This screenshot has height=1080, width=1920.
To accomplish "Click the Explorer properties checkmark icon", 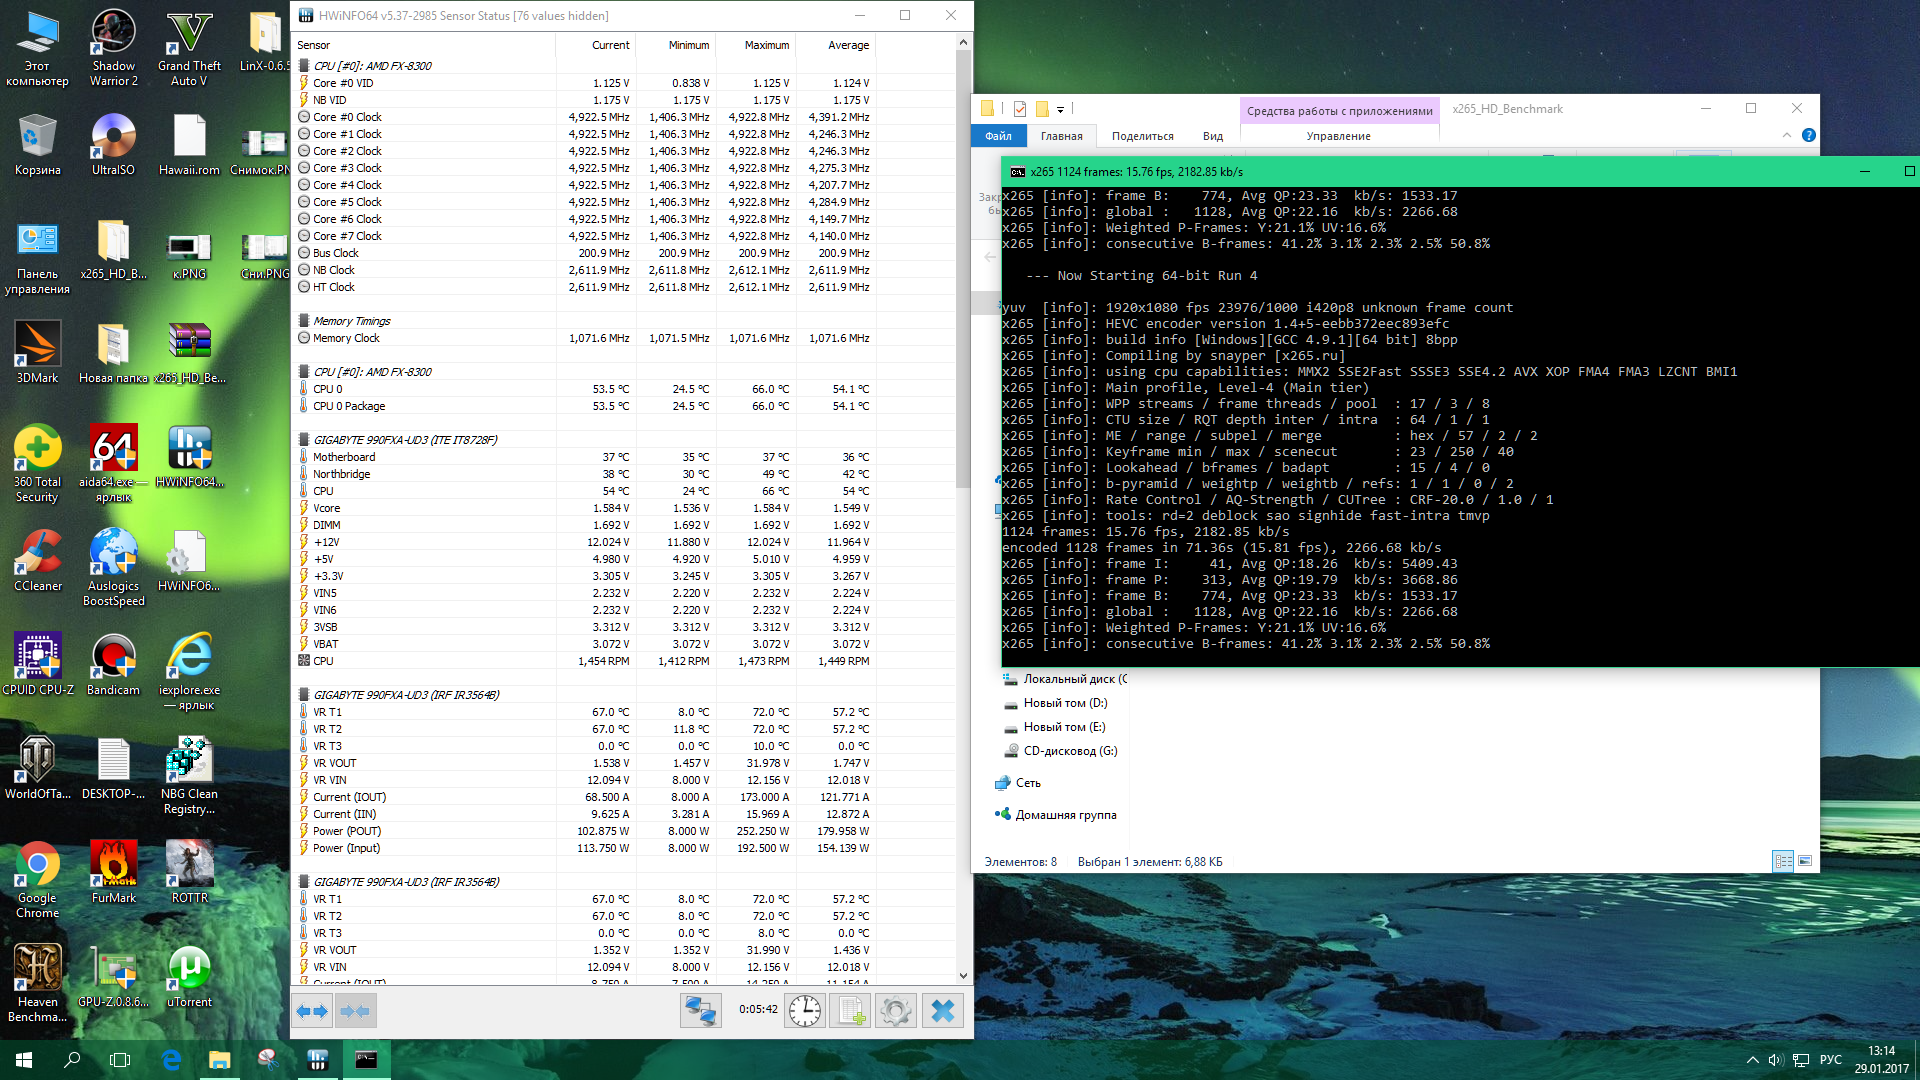I will click(1019, 108).
